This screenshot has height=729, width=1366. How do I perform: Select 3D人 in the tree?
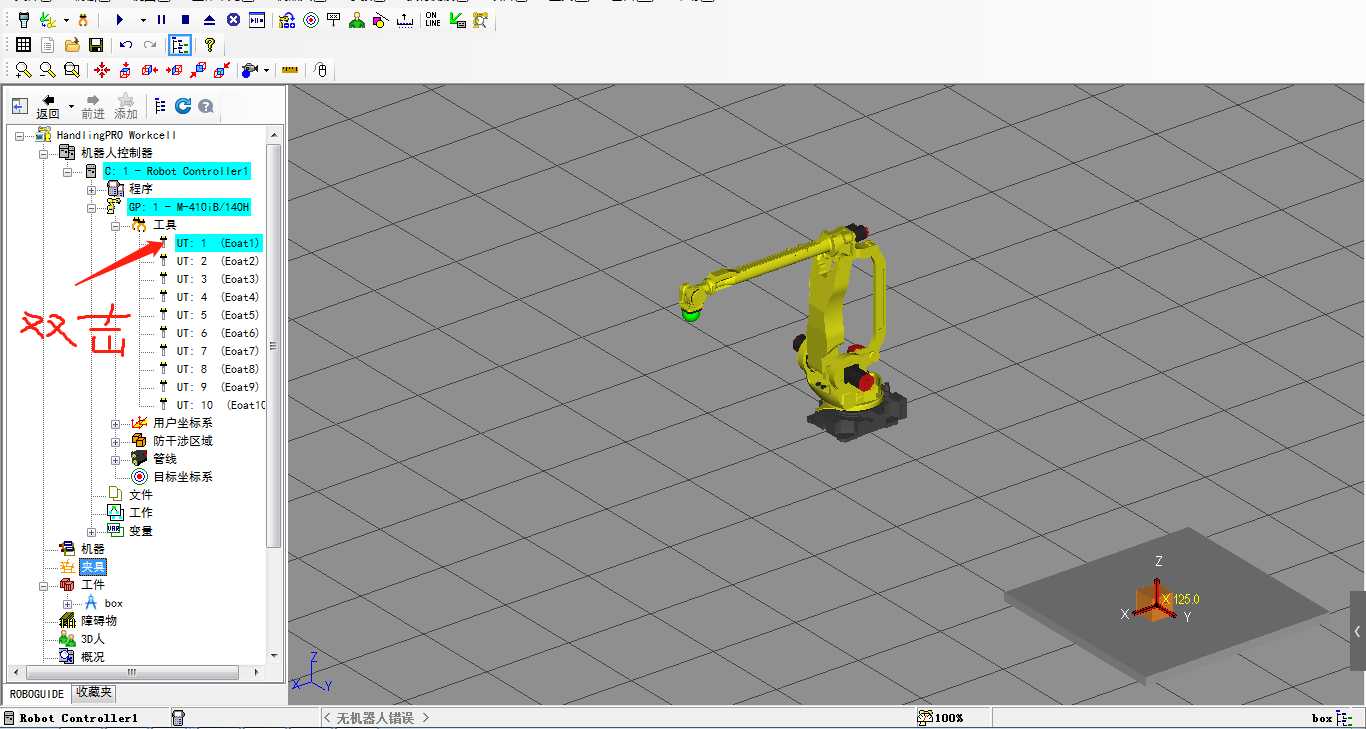92,639
